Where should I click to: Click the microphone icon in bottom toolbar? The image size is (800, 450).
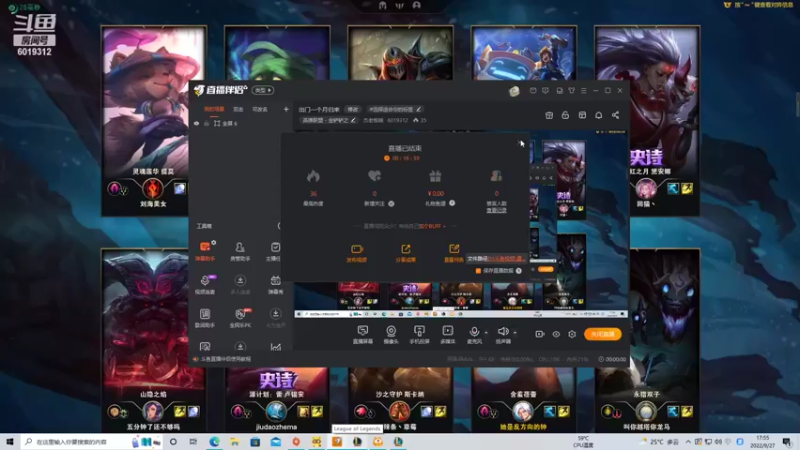click(x=474, y=332)
